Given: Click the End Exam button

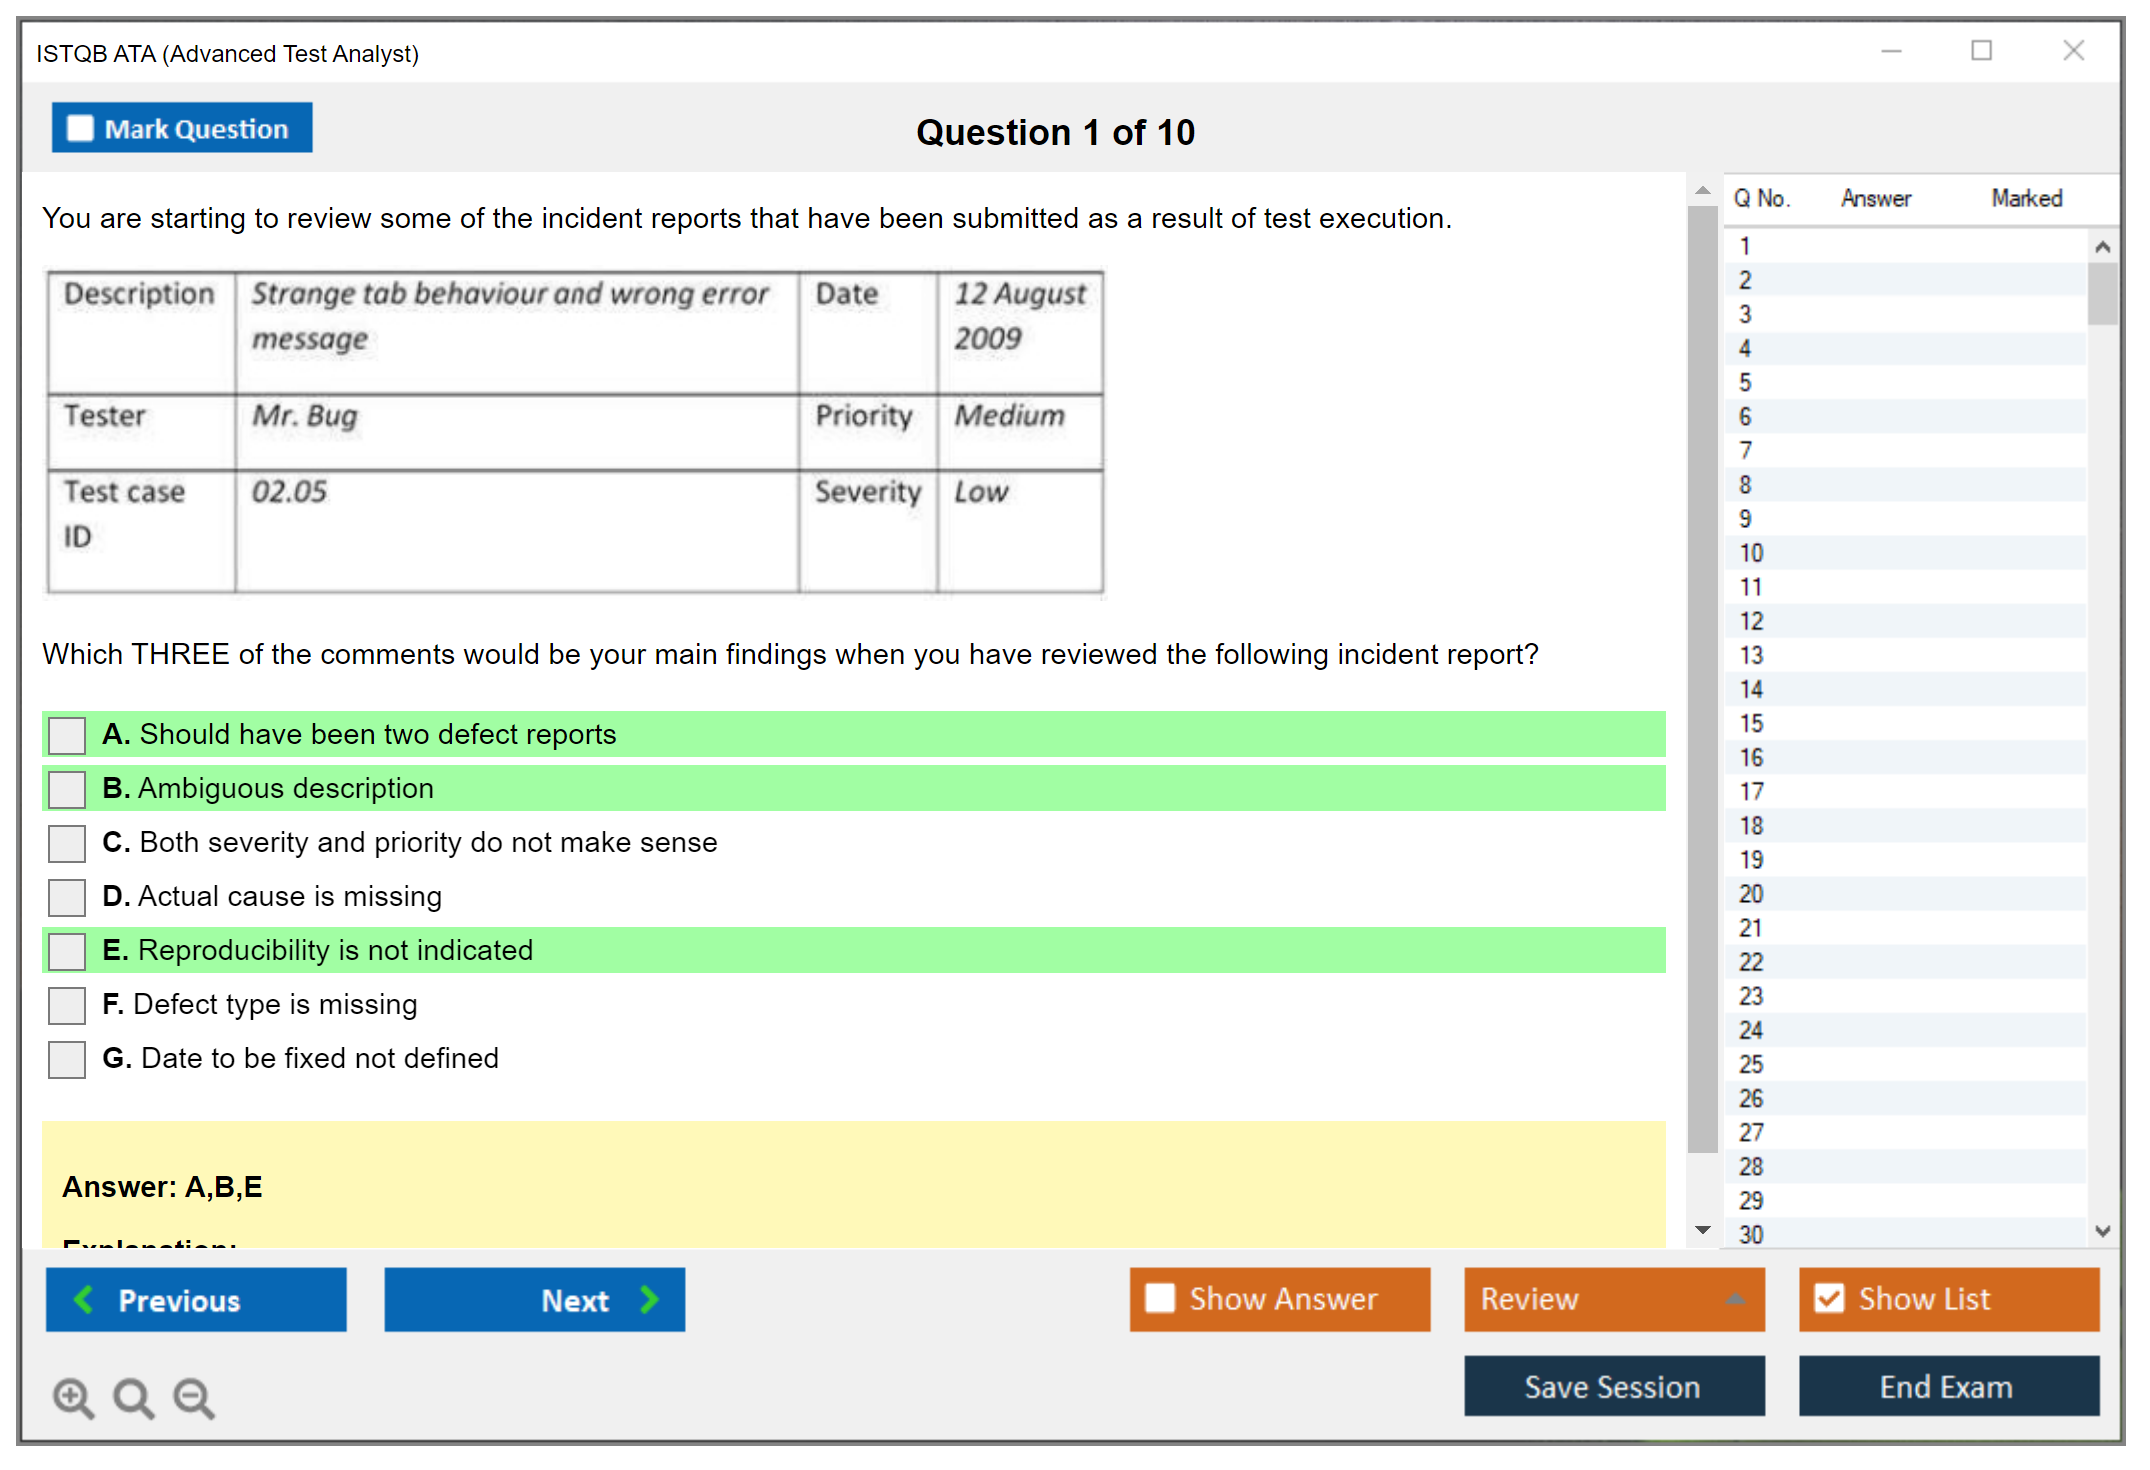Looking at the screenshot, I should (x=1947, y=1386).
